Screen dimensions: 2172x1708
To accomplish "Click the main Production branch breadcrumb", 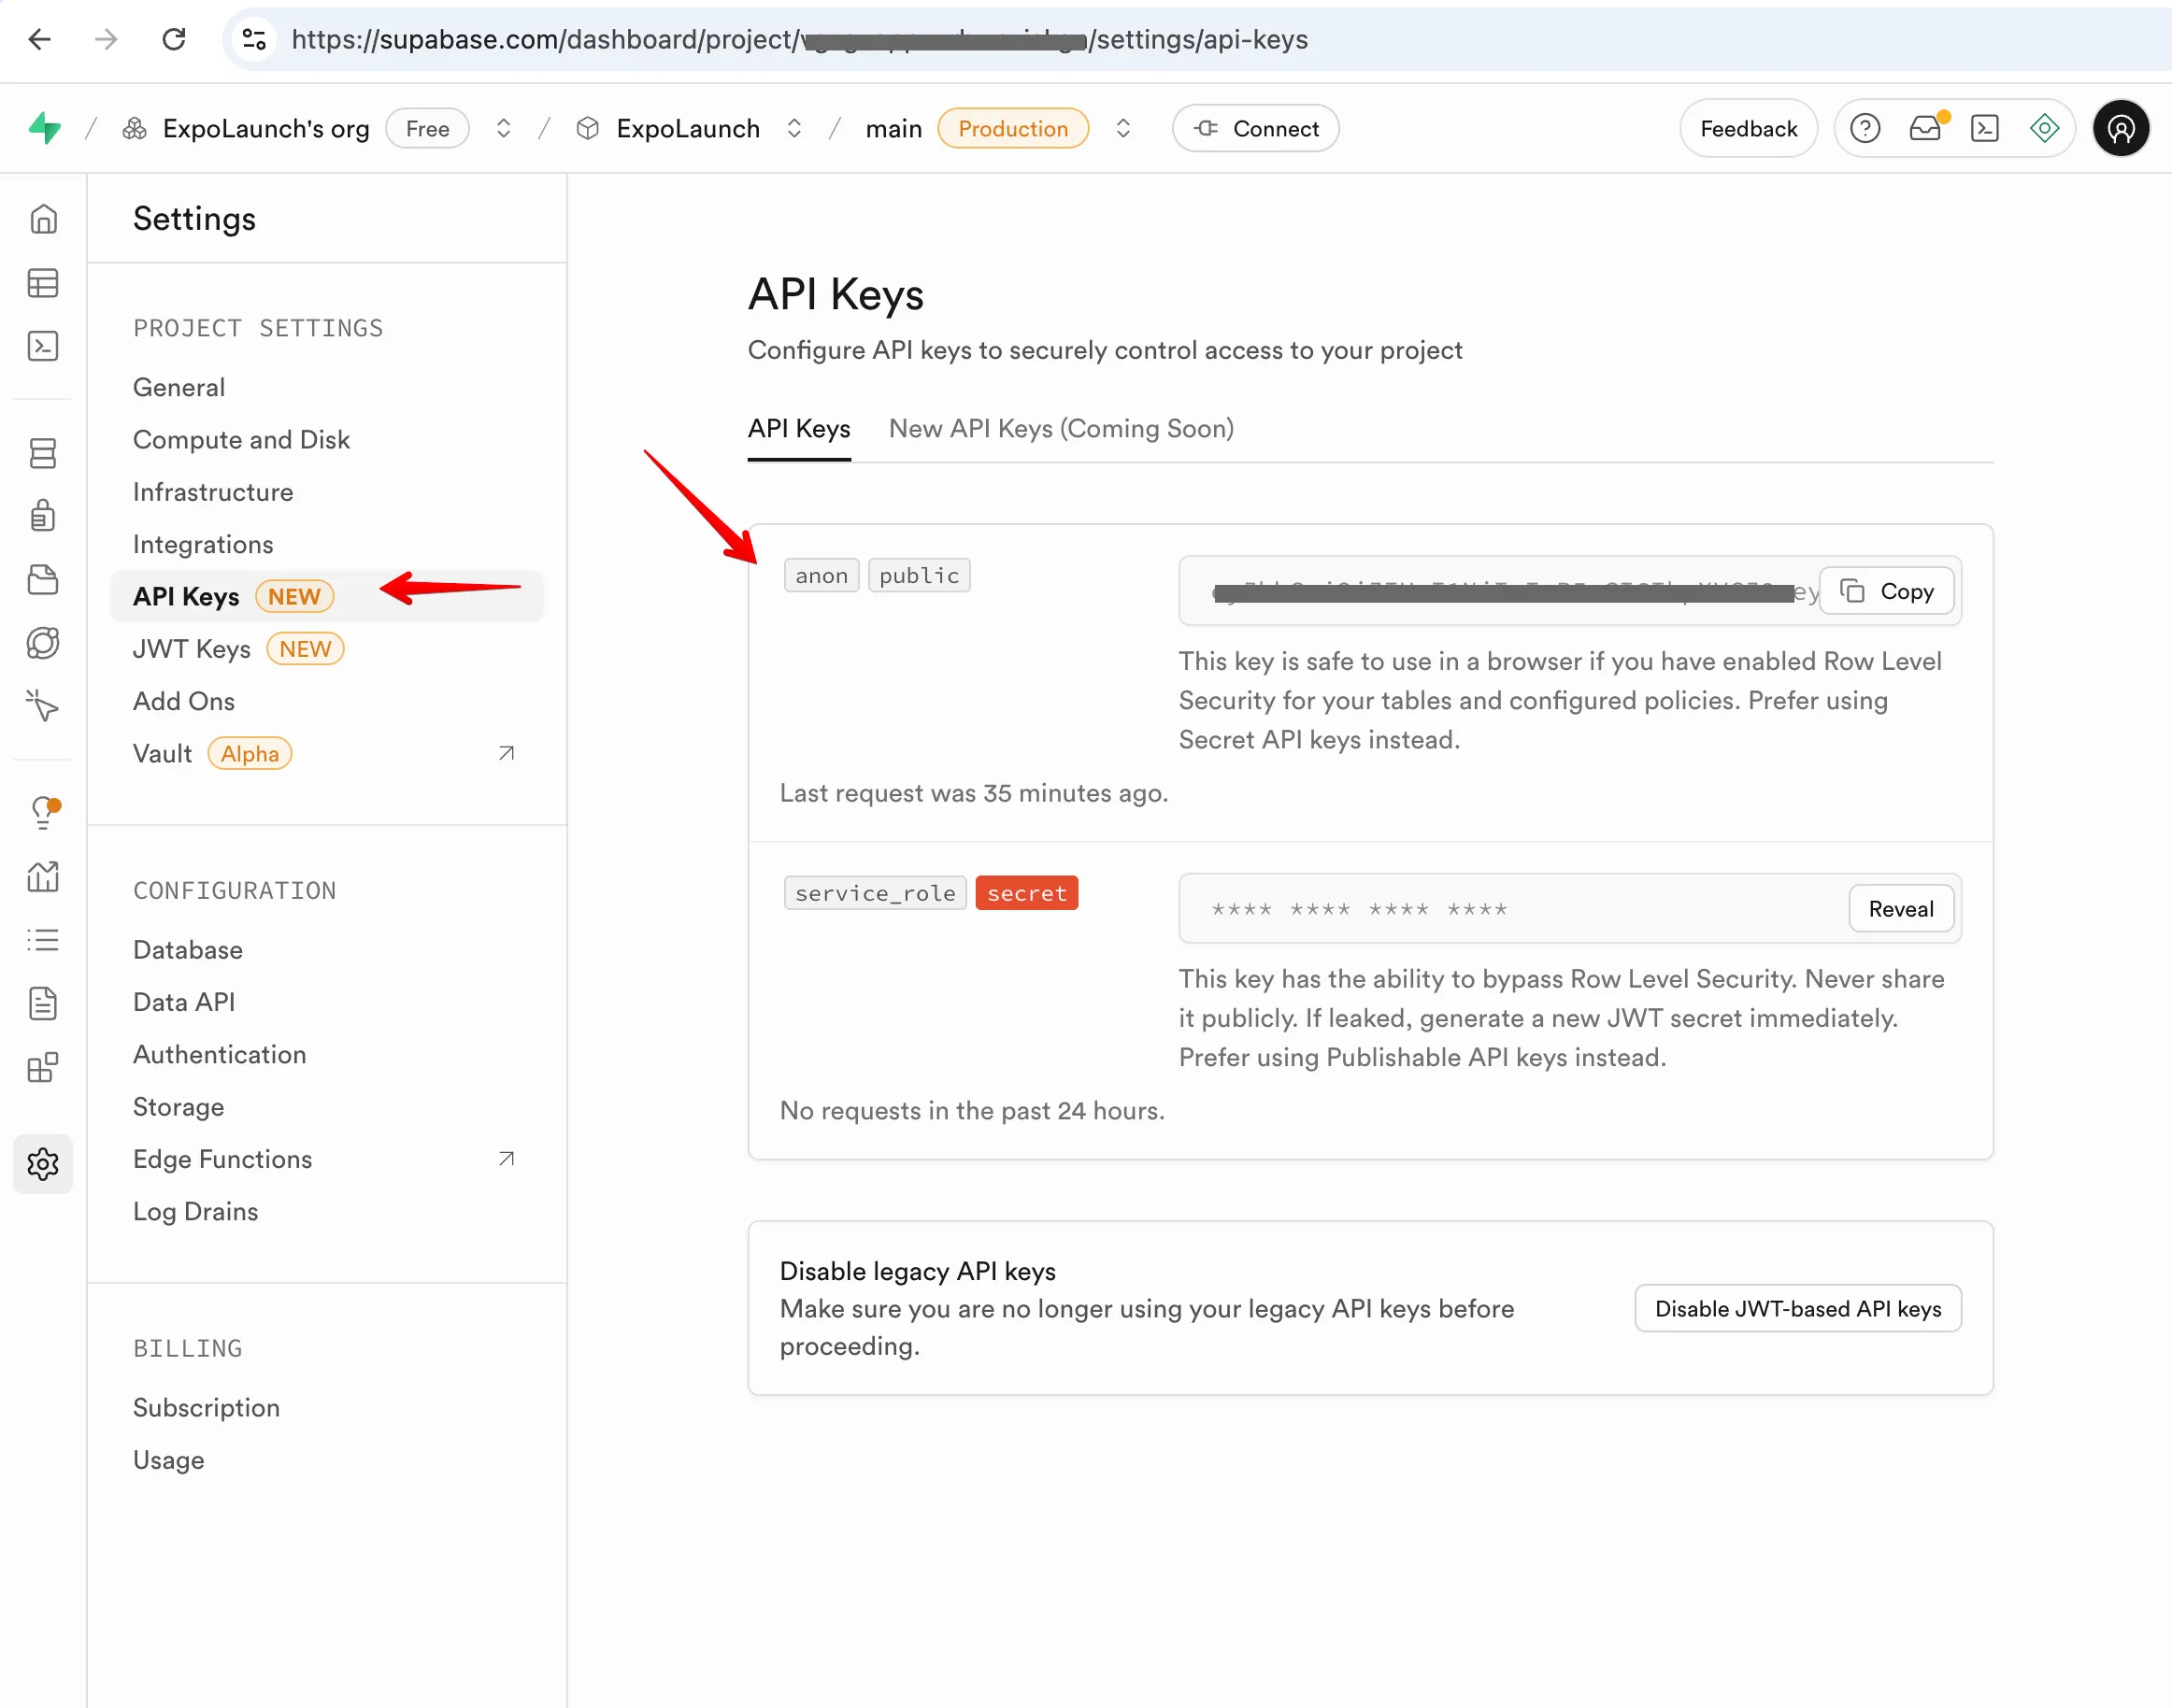I will (977, 128).
